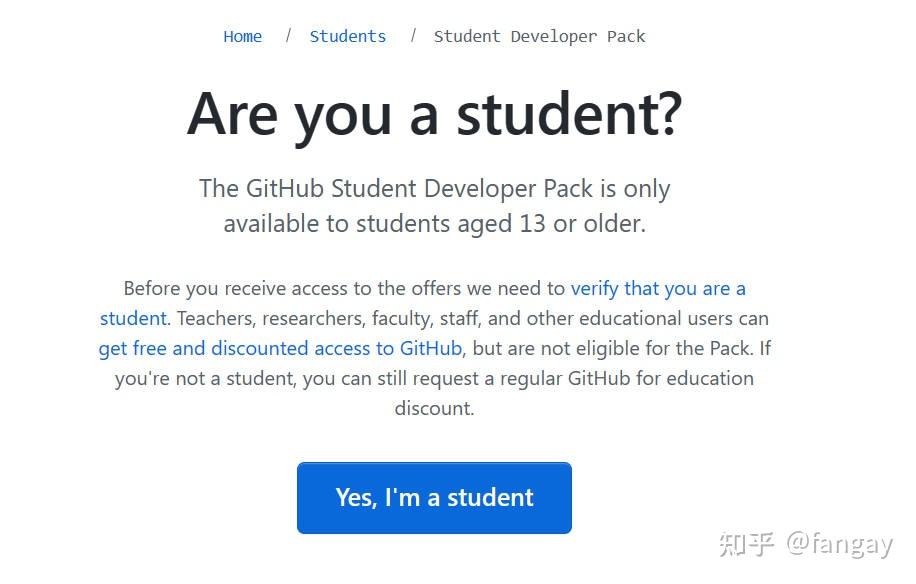Confirm student status with the blue button
This screenshot has width=916, height=584.
[x=434, y=497]
